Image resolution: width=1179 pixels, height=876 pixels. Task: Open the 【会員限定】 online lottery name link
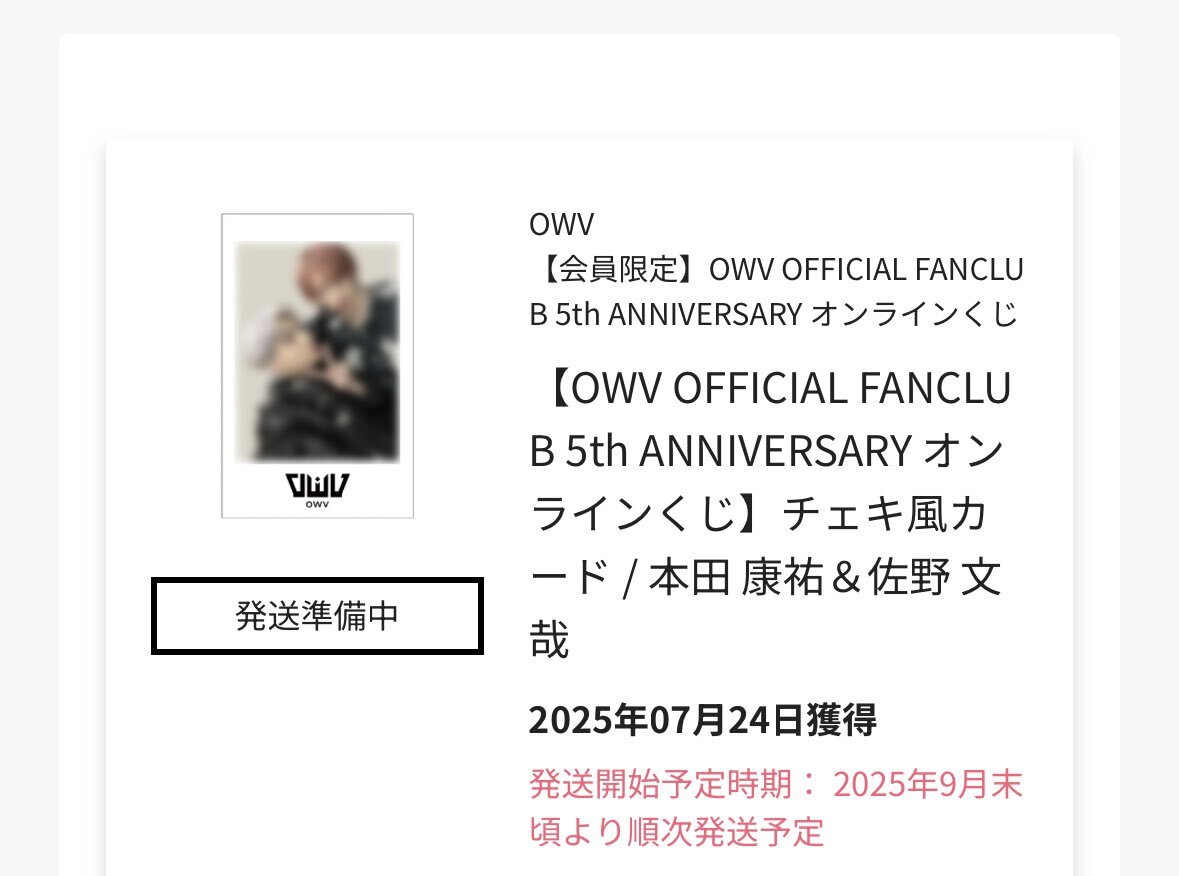click(x=777, y=292)
